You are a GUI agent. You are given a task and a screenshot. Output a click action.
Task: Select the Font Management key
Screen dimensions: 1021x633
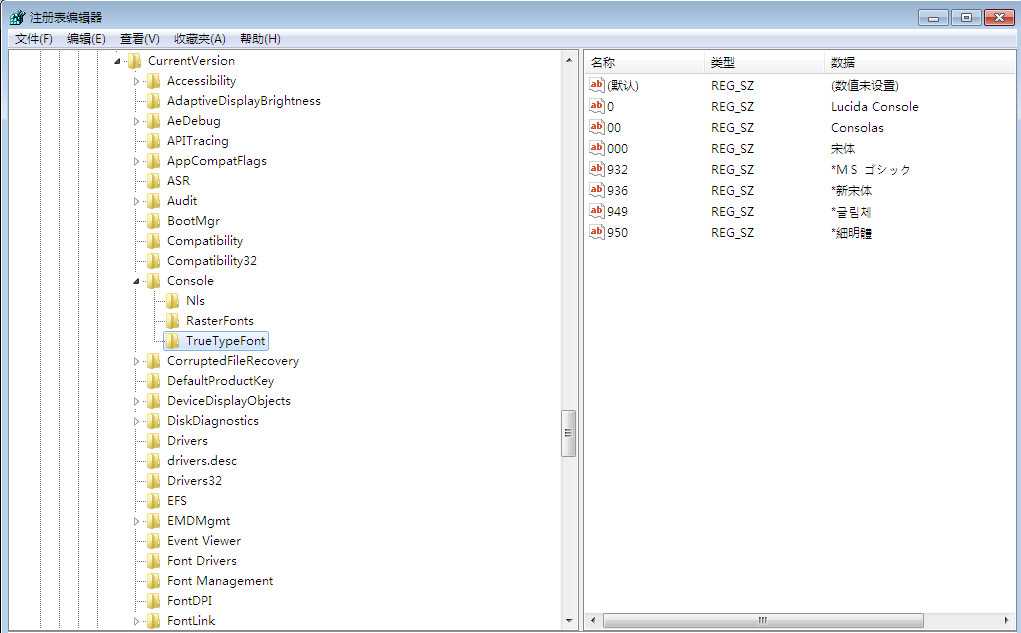click(220, 582)
